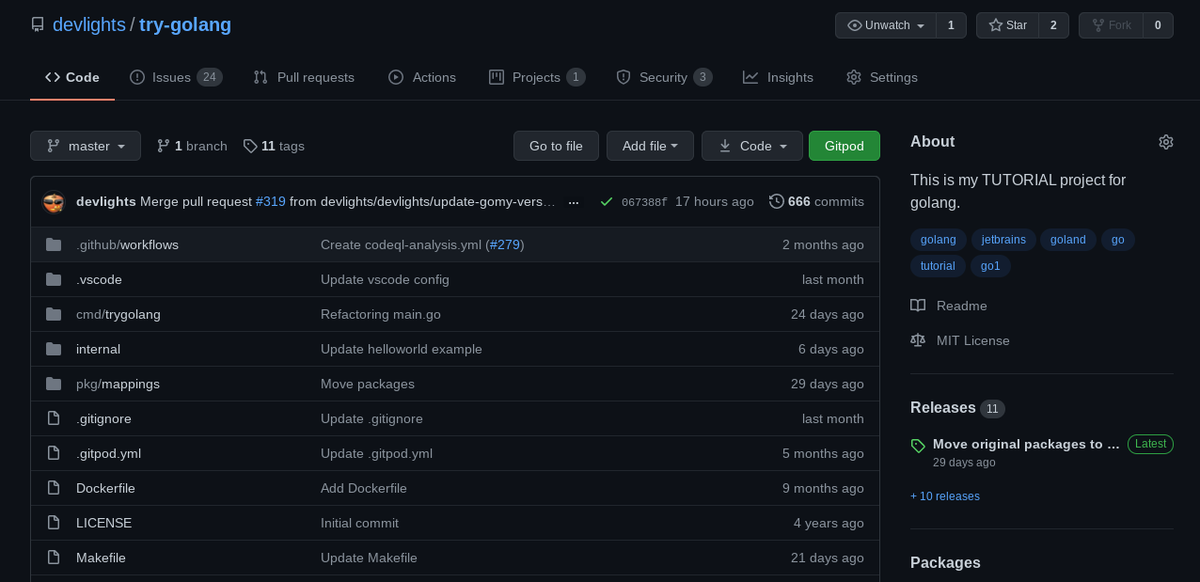1200x582 pixels.
Task: Switch to the Issues tab
Action: tap(176, 77)
